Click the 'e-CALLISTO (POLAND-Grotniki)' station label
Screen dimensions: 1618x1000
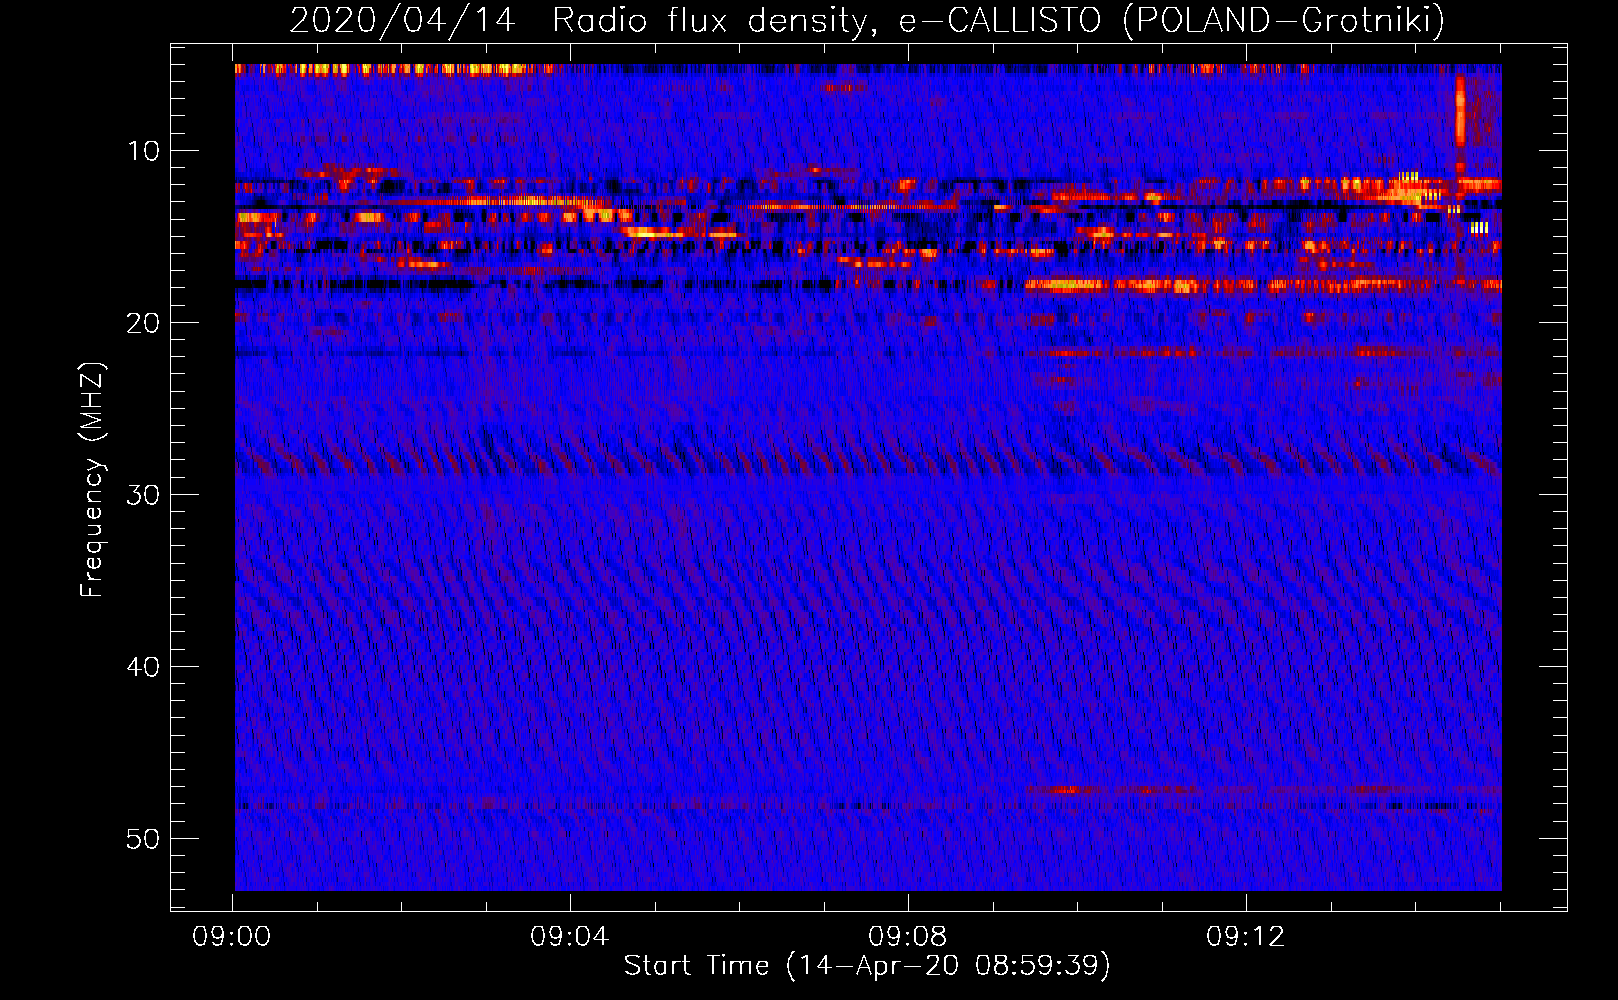click(1171, 20)
